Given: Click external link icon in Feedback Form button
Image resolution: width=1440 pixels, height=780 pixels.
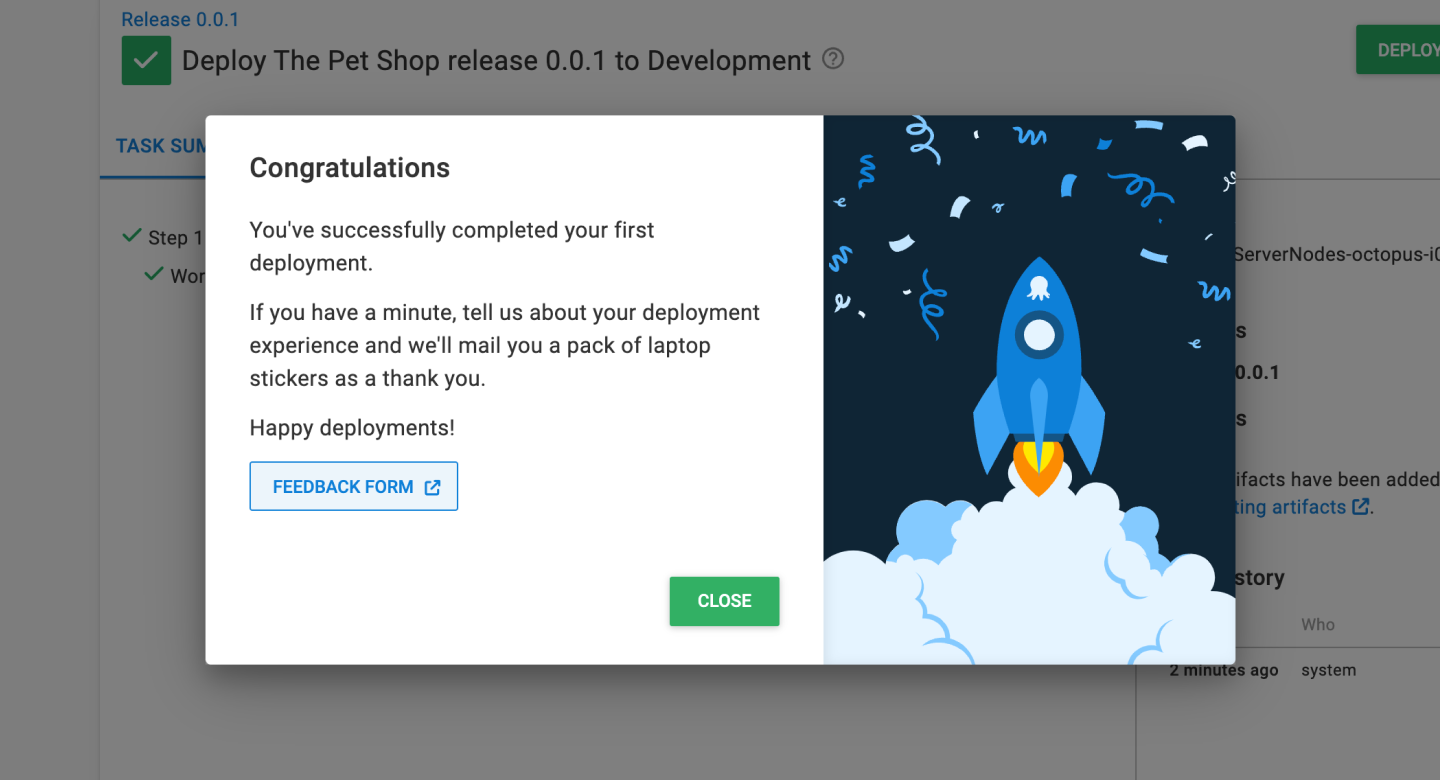Looking at the screenshot, I should point(432,487).
